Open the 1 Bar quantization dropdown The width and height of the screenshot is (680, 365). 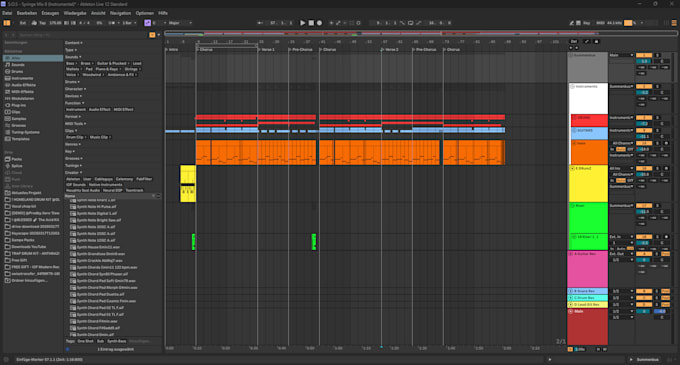pos(129,23)
